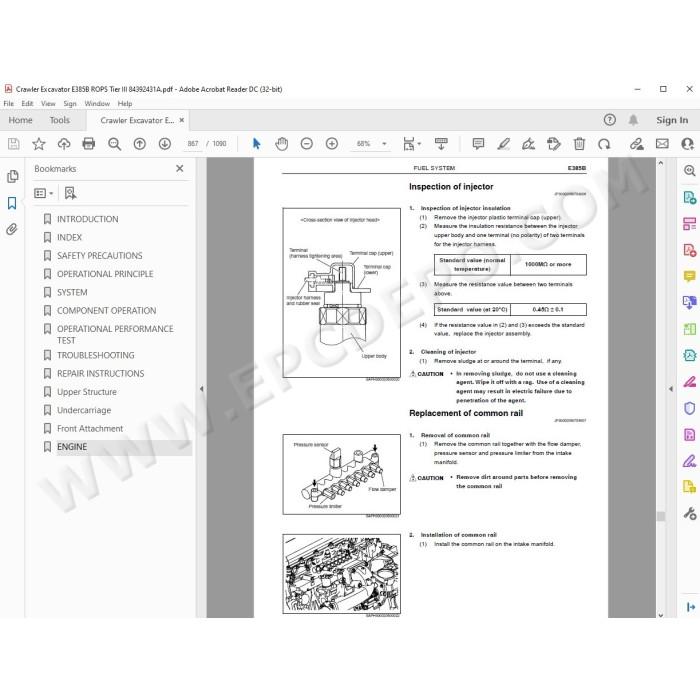Select the Highlight text pen tool
The height and width of the screenshot is (700, 700).
(504, 144)
